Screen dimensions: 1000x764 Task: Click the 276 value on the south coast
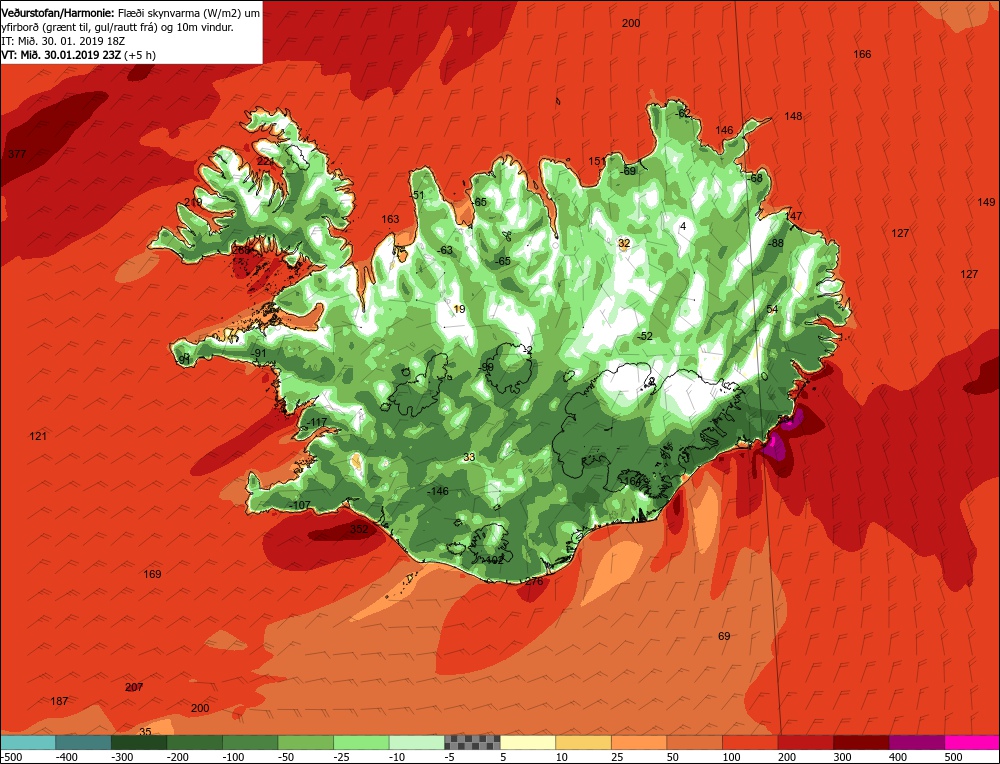(x=534, y=582)
